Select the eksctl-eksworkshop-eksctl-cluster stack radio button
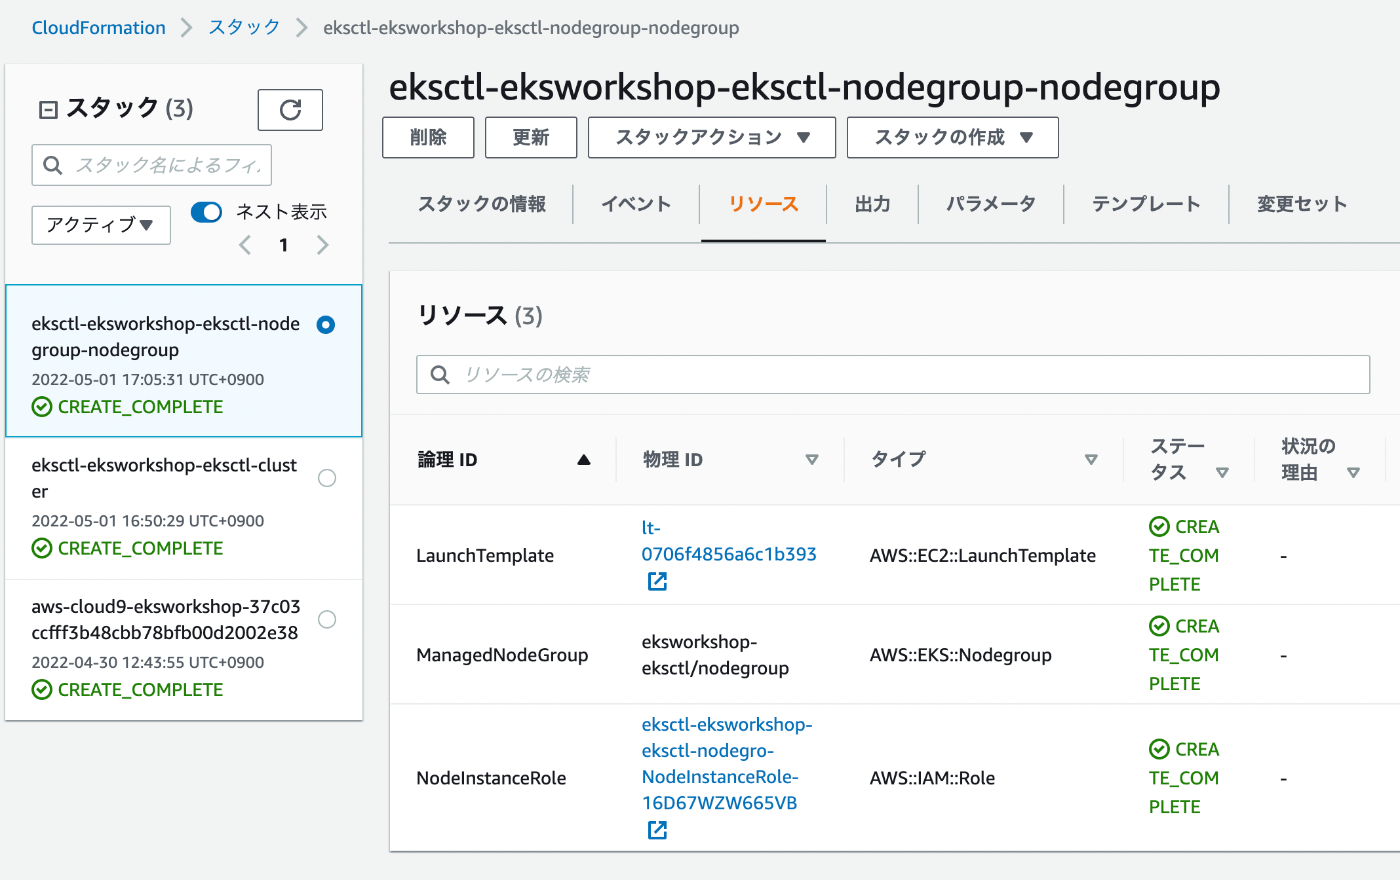The image size is (1400, 880). click(x=327, y=478)
